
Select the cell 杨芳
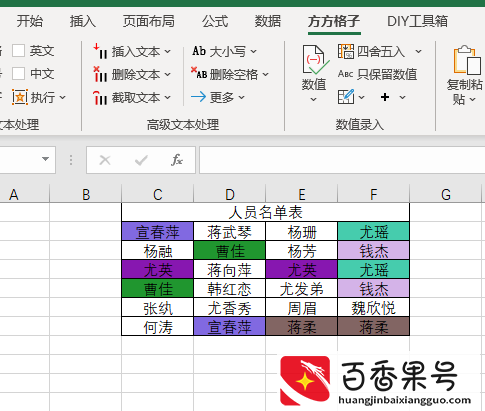click(x=302, y=251)
